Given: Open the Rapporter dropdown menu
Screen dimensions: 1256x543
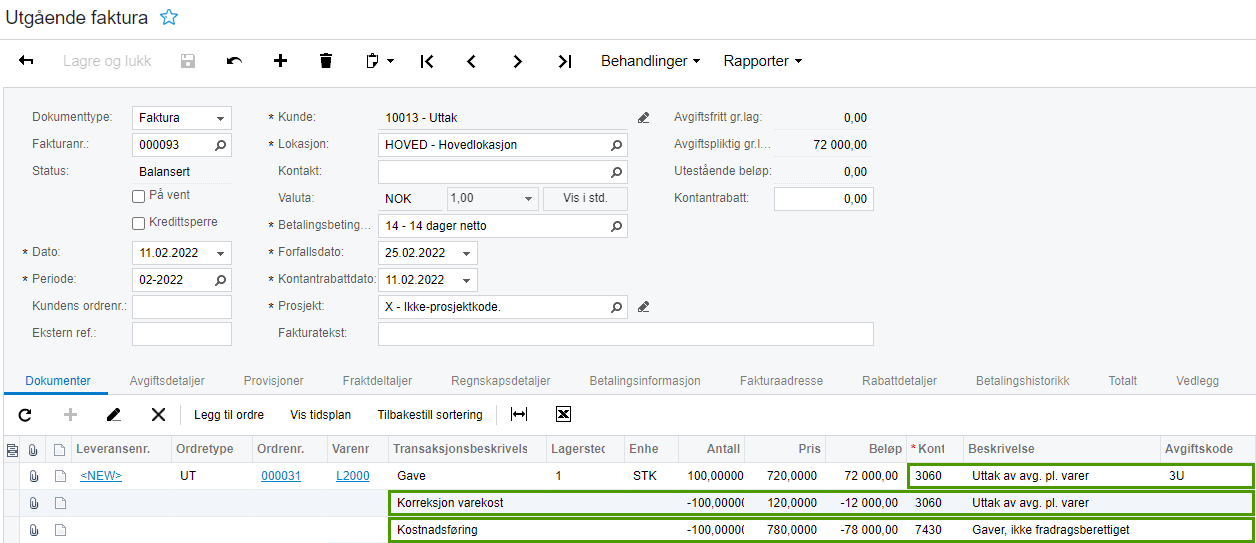Looking at the screenshot, I should 762,61.
